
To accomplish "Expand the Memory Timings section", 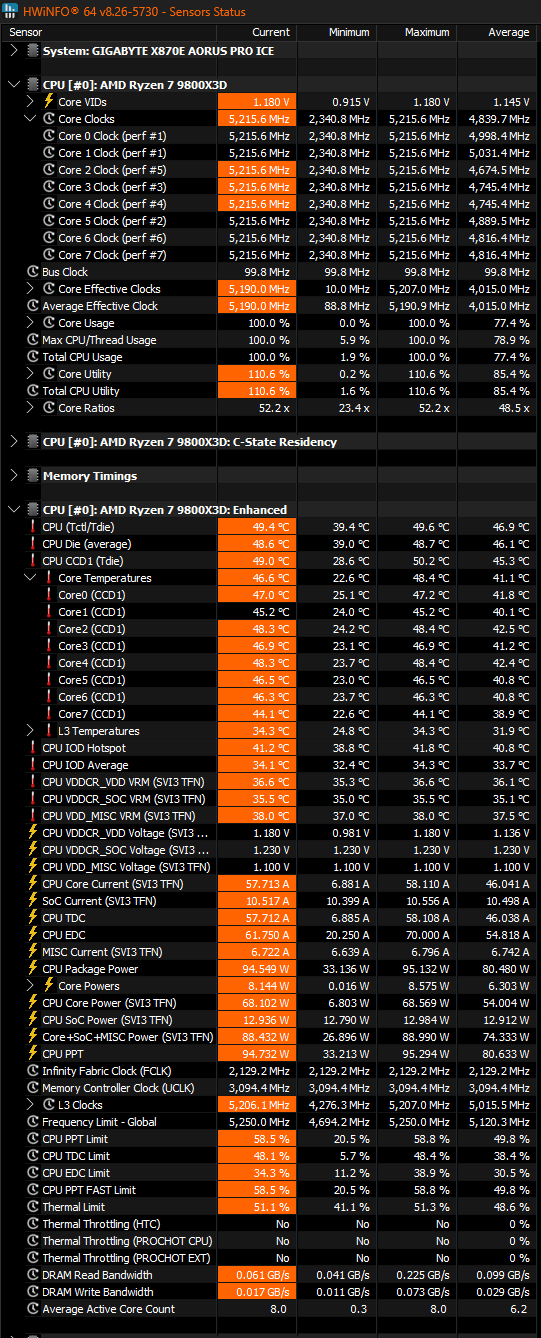I will click(x=13, y=476).
